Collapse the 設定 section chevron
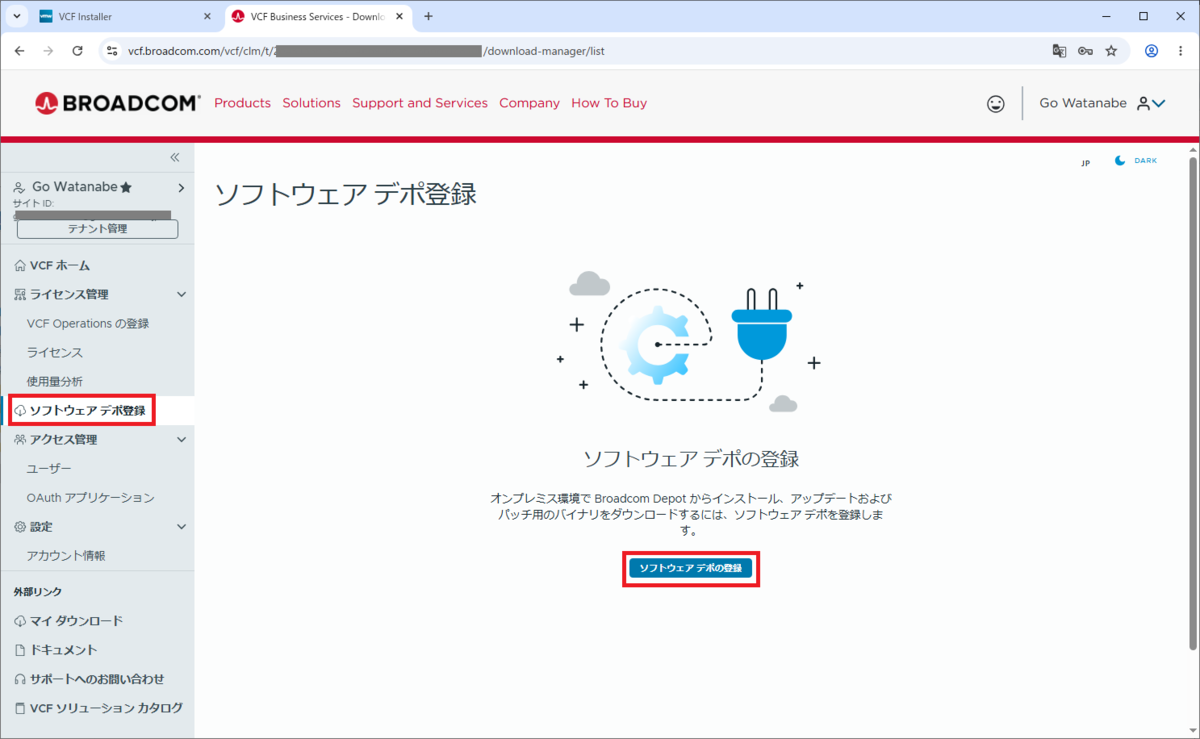The image size is (1200, 739). pos(181,526)
